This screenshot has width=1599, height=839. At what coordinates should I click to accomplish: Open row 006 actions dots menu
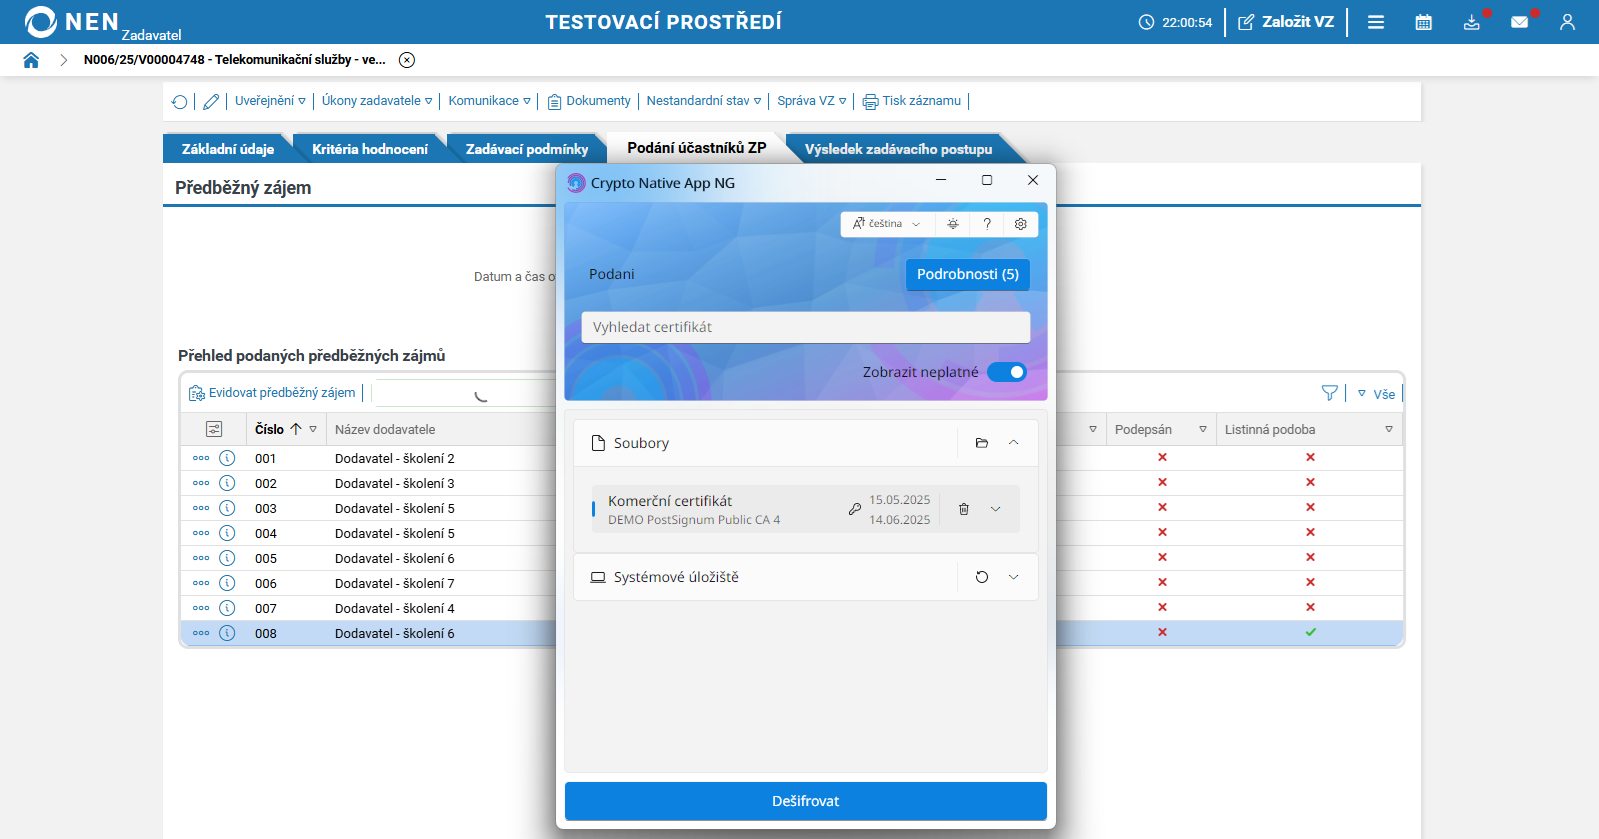tap(201, 583)
